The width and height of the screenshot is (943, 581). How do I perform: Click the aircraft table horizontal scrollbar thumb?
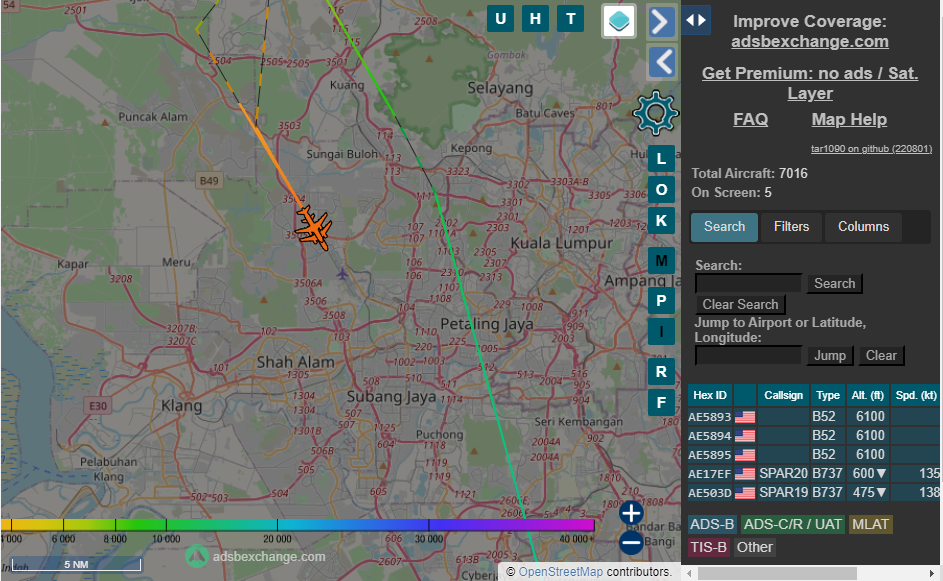click(x=777, y=573)
